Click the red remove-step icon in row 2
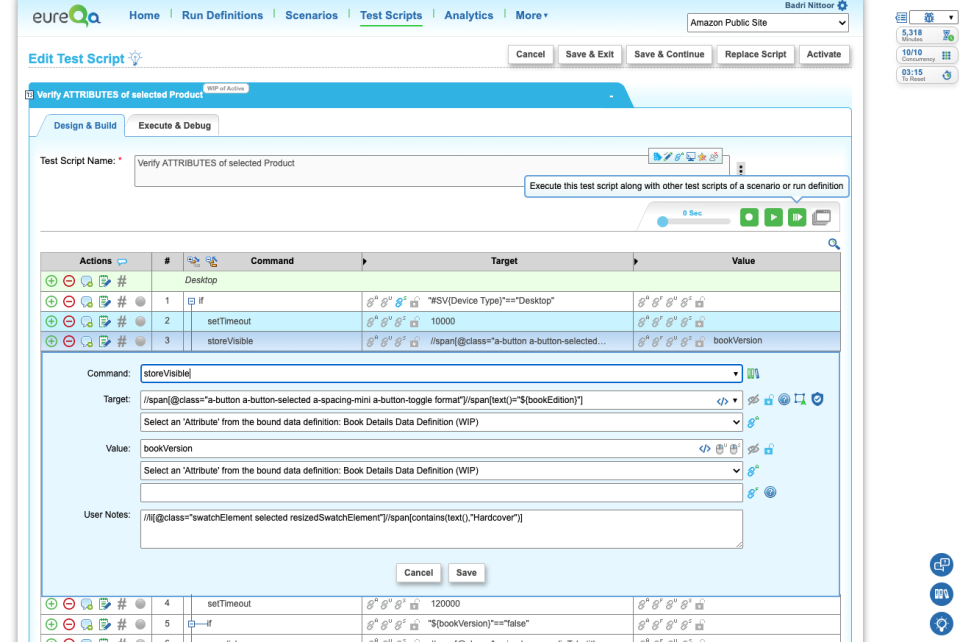The width and height of the screenshot is (960, 642). (69, 321)
